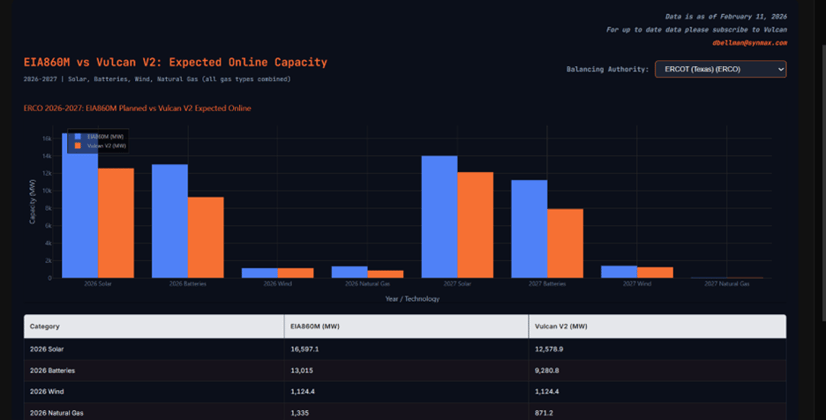The height and width of the screenshot is (420, 826).
Task: Click the blue 2027 Solar bar
Action: pyautogui.click(x=439, y=216)
